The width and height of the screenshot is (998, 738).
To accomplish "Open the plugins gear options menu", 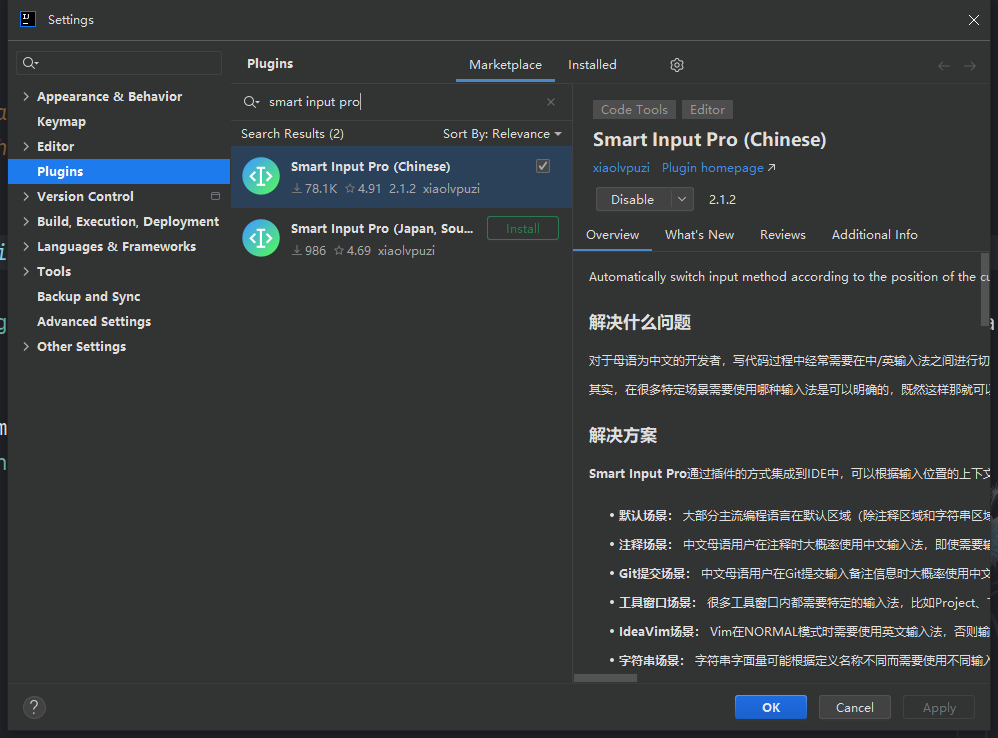I will pos(677,65).
